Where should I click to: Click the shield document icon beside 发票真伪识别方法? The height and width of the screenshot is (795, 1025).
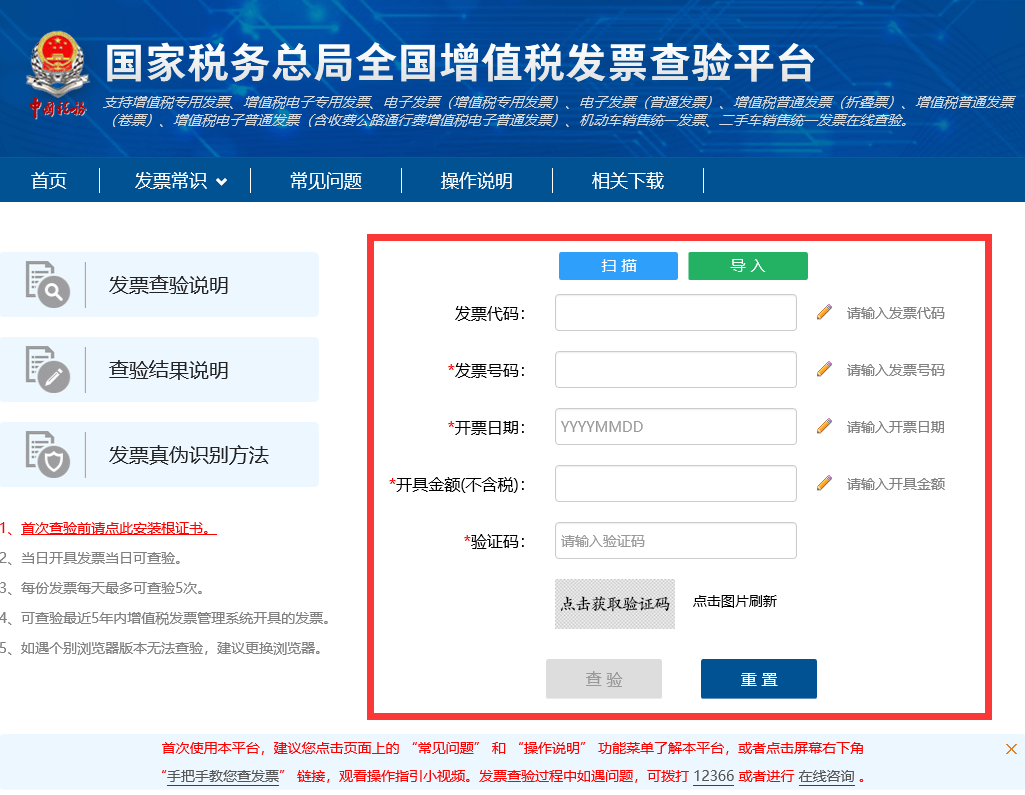[x=48, y=454]
